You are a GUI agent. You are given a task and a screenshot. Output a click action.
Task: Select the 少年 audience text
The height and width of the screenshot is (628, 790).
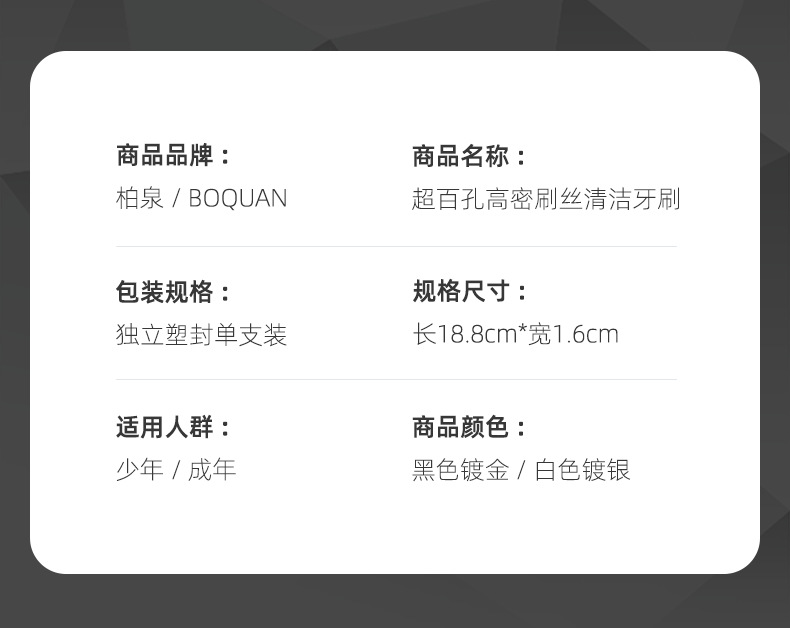[x=139, y=470]
